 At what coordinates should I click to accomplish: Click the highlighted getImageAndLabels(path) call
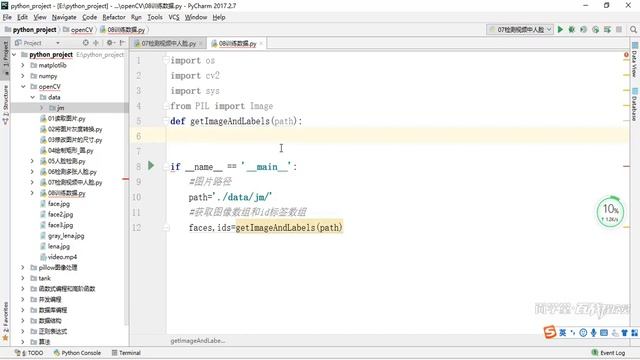pyautogui.click(x=289, y=227)
